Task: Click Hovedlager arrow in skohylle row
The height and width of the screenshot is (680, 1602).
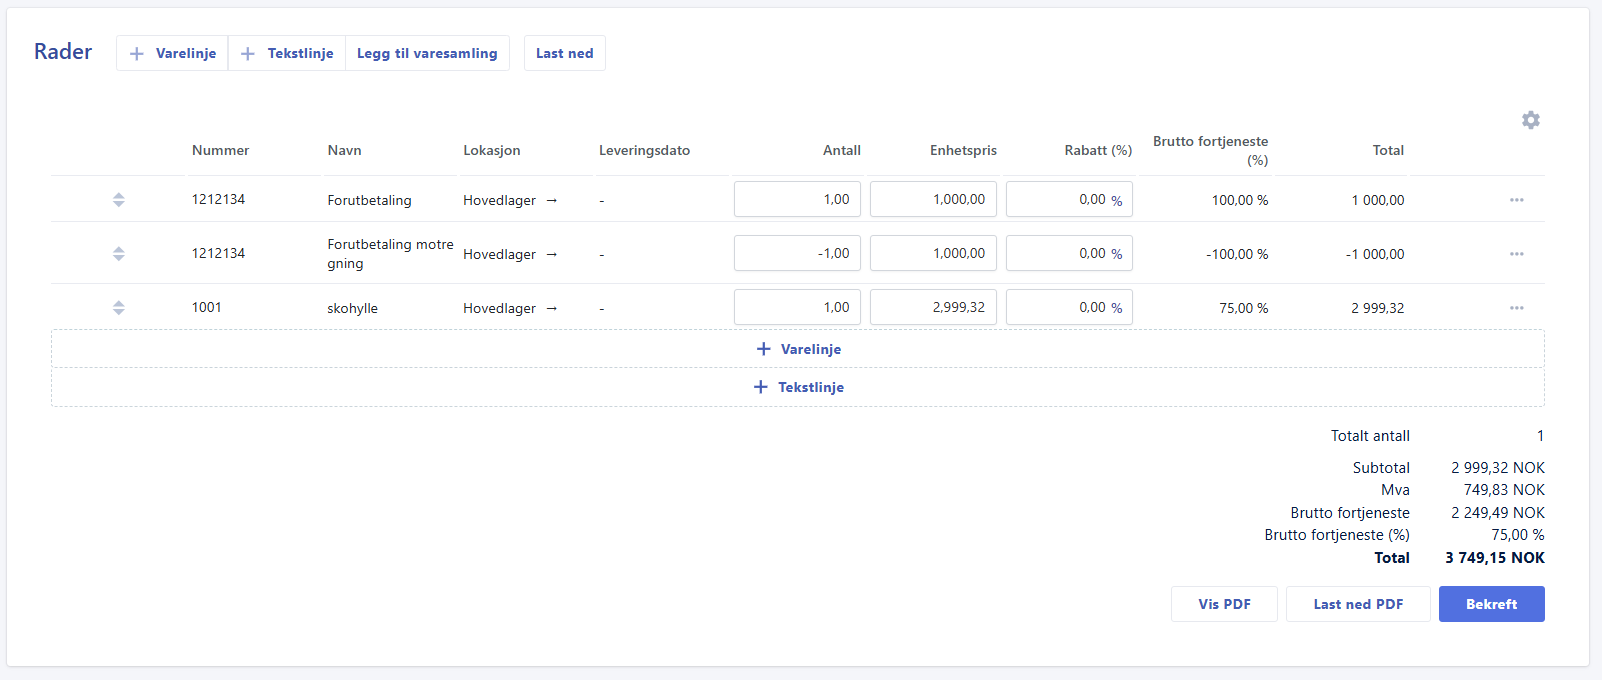Action: pos(551,308)
